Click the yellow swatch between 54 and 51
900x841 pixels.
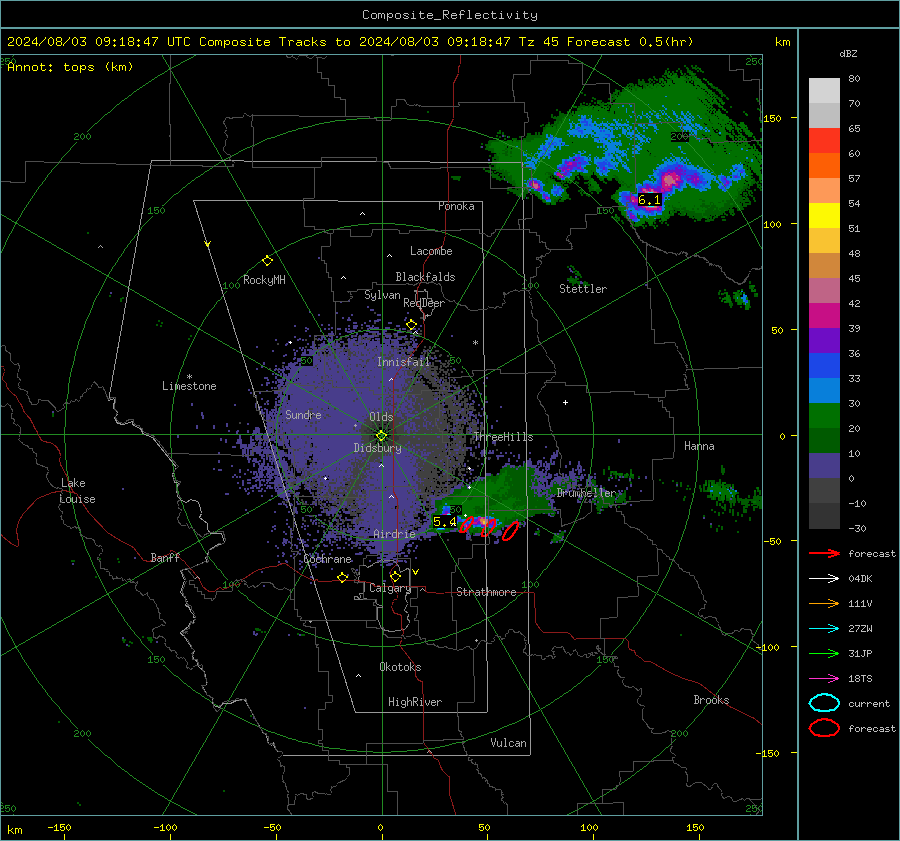[x=824, y=216]
